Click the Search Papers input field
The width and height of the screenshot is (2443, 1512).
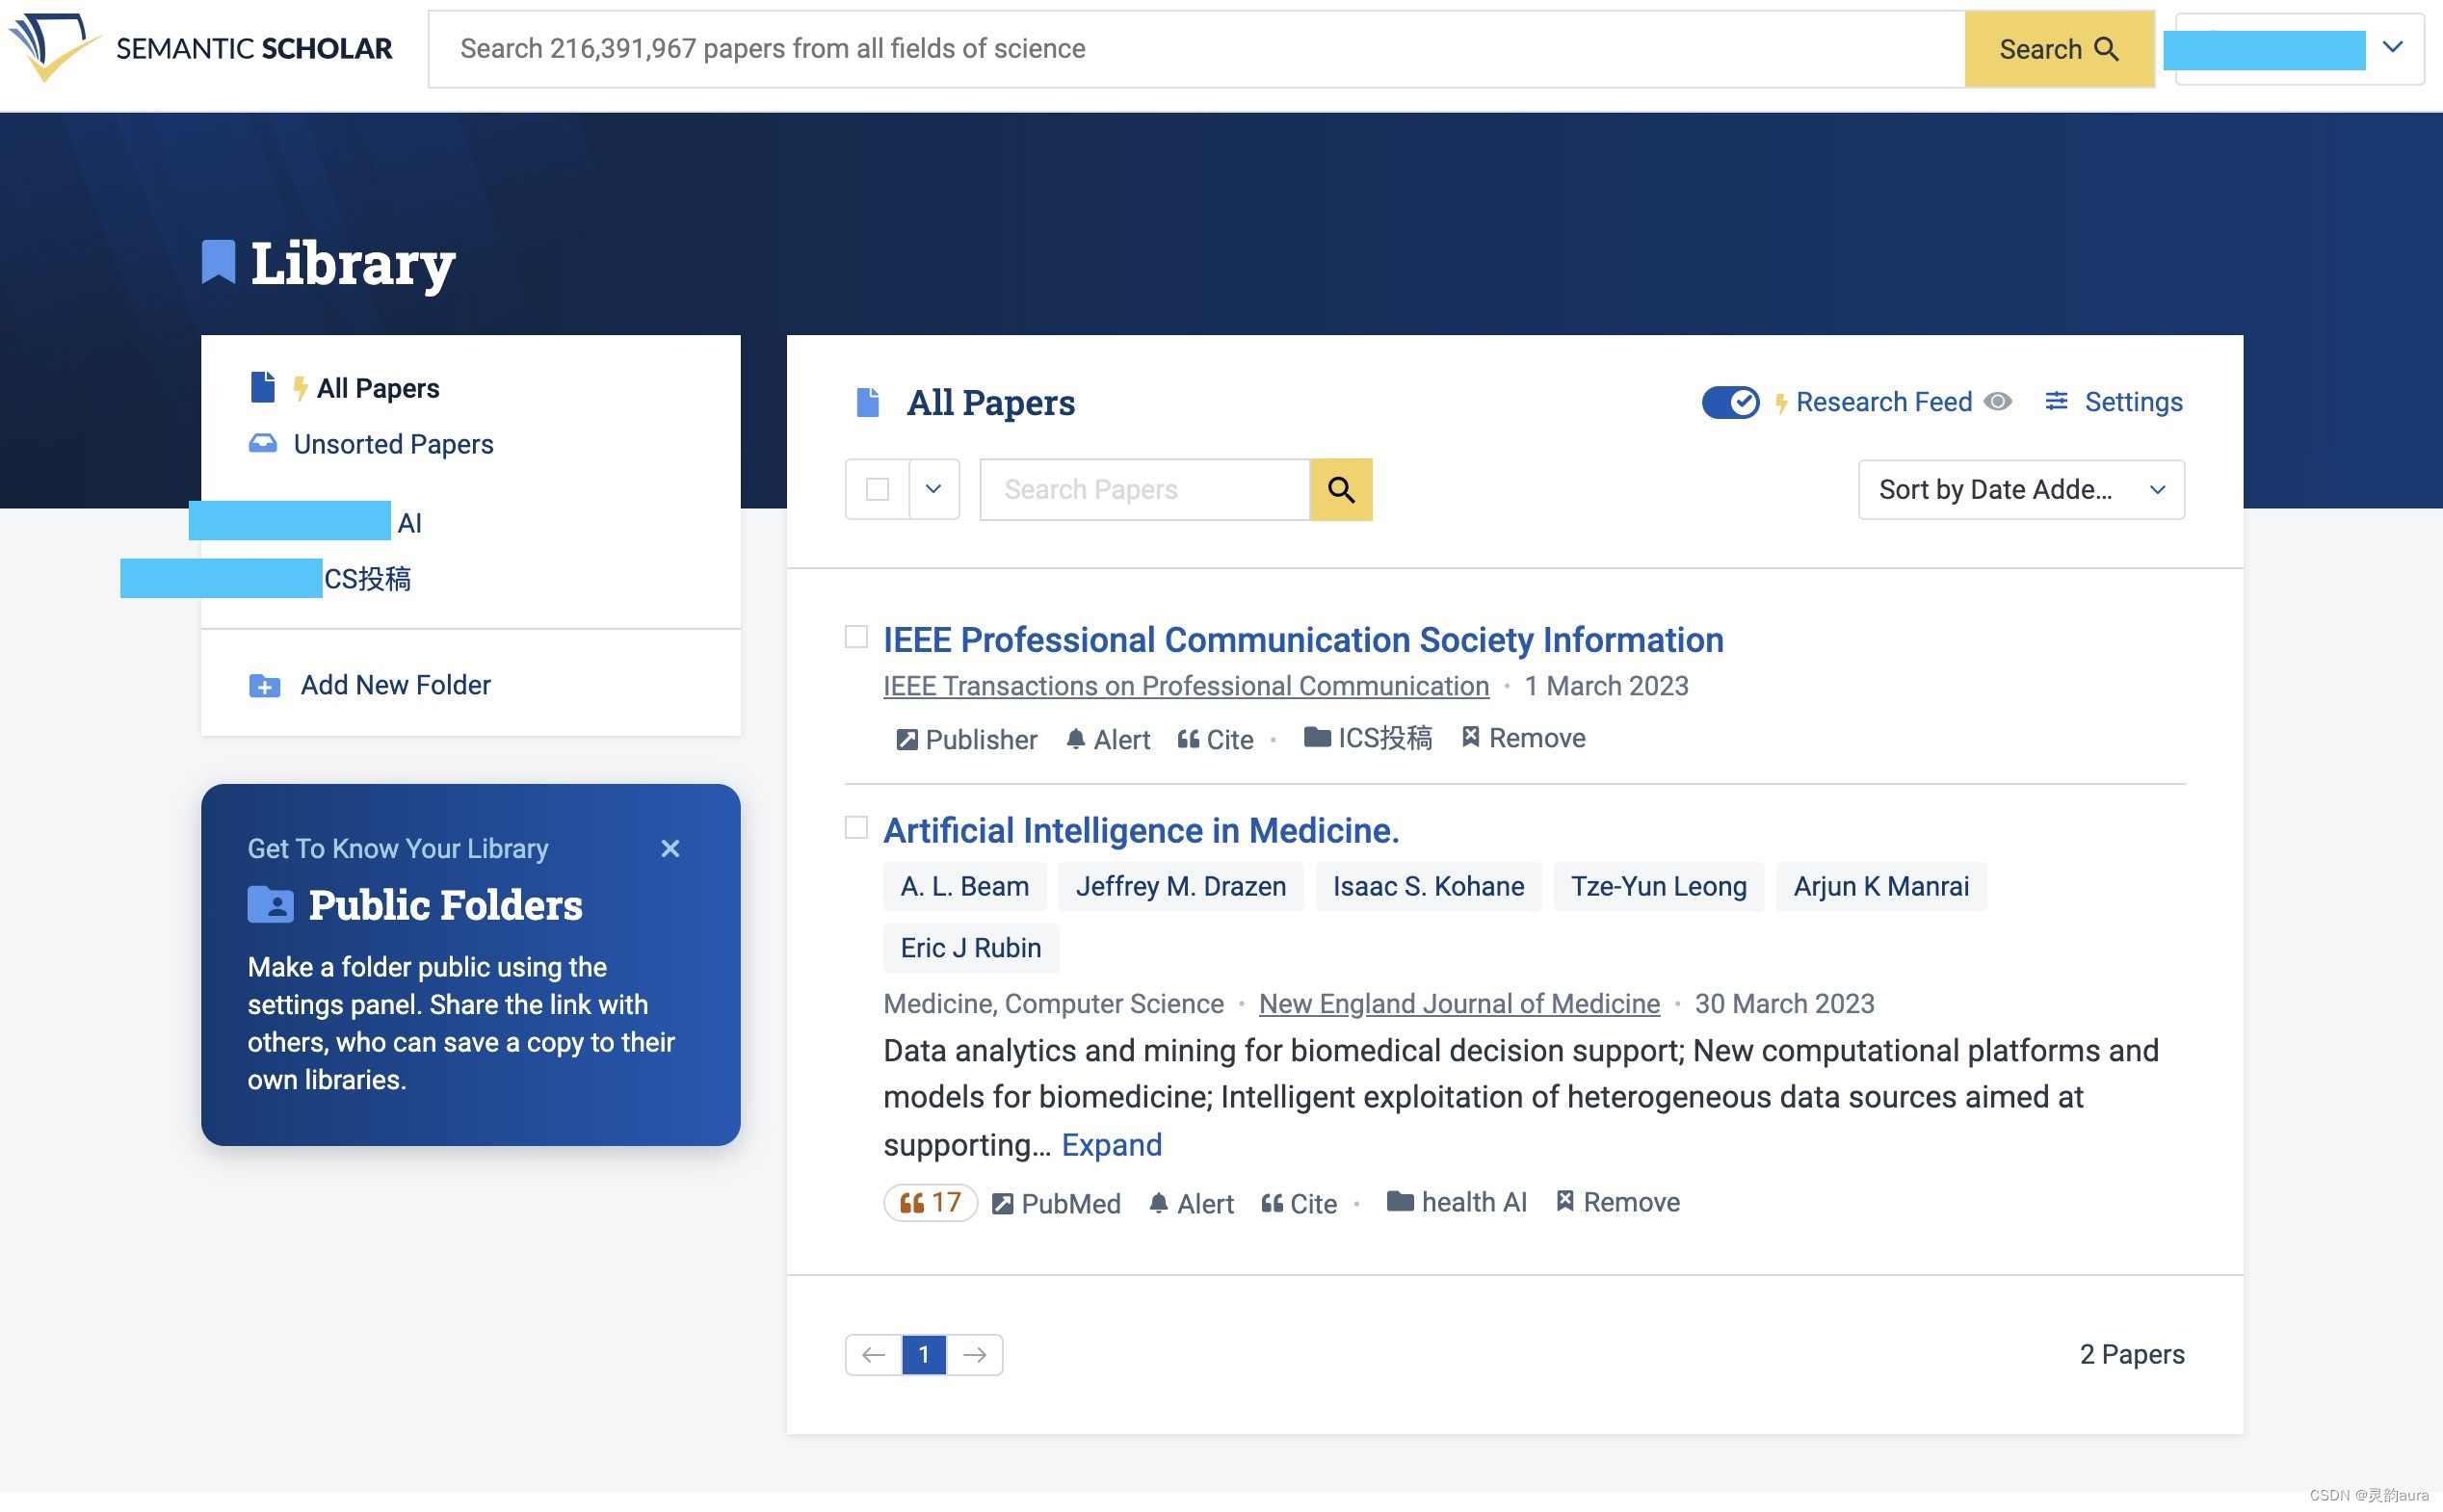pyautogui.click(x=1143, y=489)
